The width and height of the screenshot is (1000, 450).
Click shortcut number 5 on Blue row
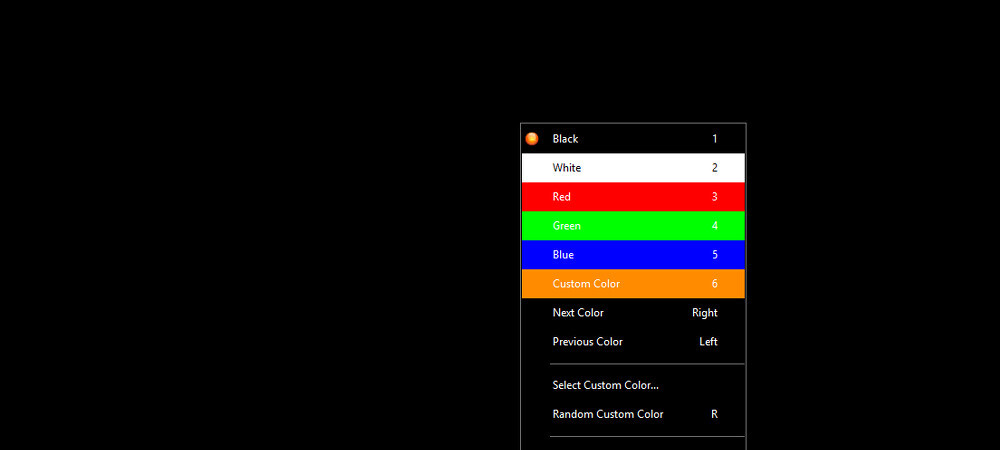click(x=714, y=255)
